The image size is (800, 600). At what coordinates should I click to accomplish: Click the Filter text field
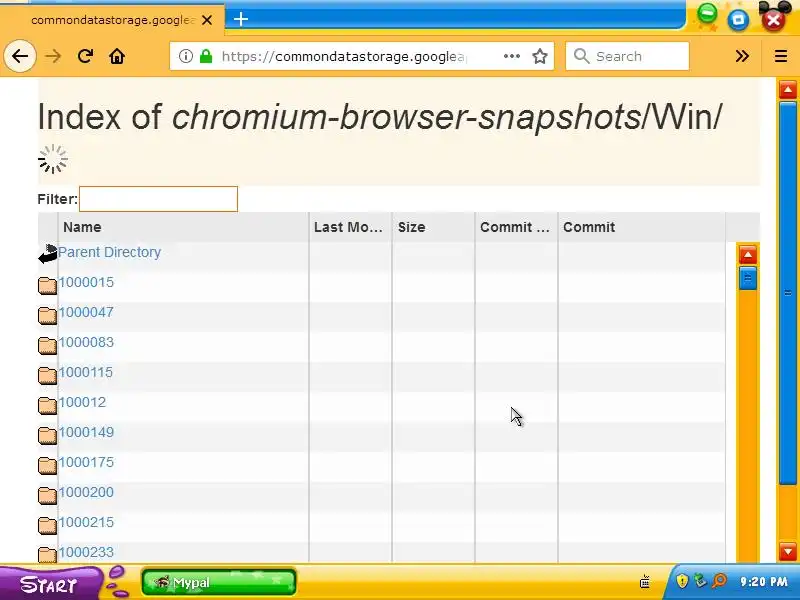158,199
